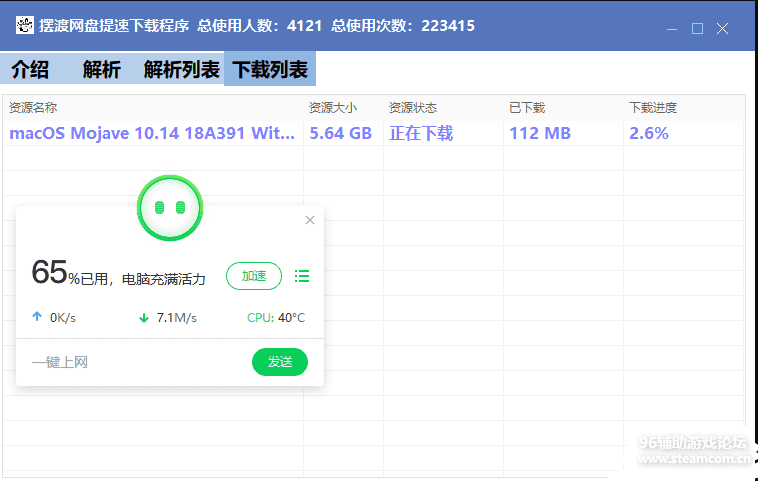
Task: Click the blue upload speed arrow
Action: pyautogui.click(x=37, y=318)
